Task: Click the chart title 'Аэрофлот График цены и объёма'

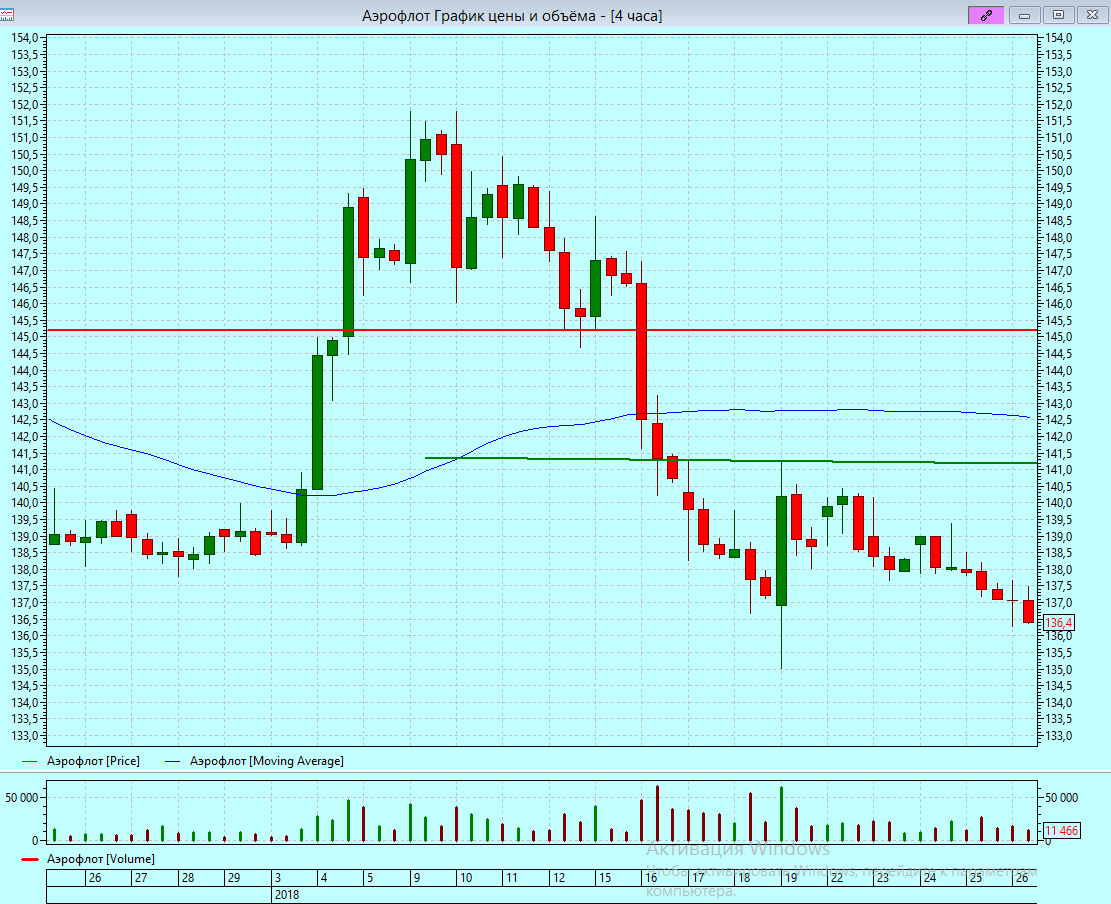Action: tap(479, 16)
